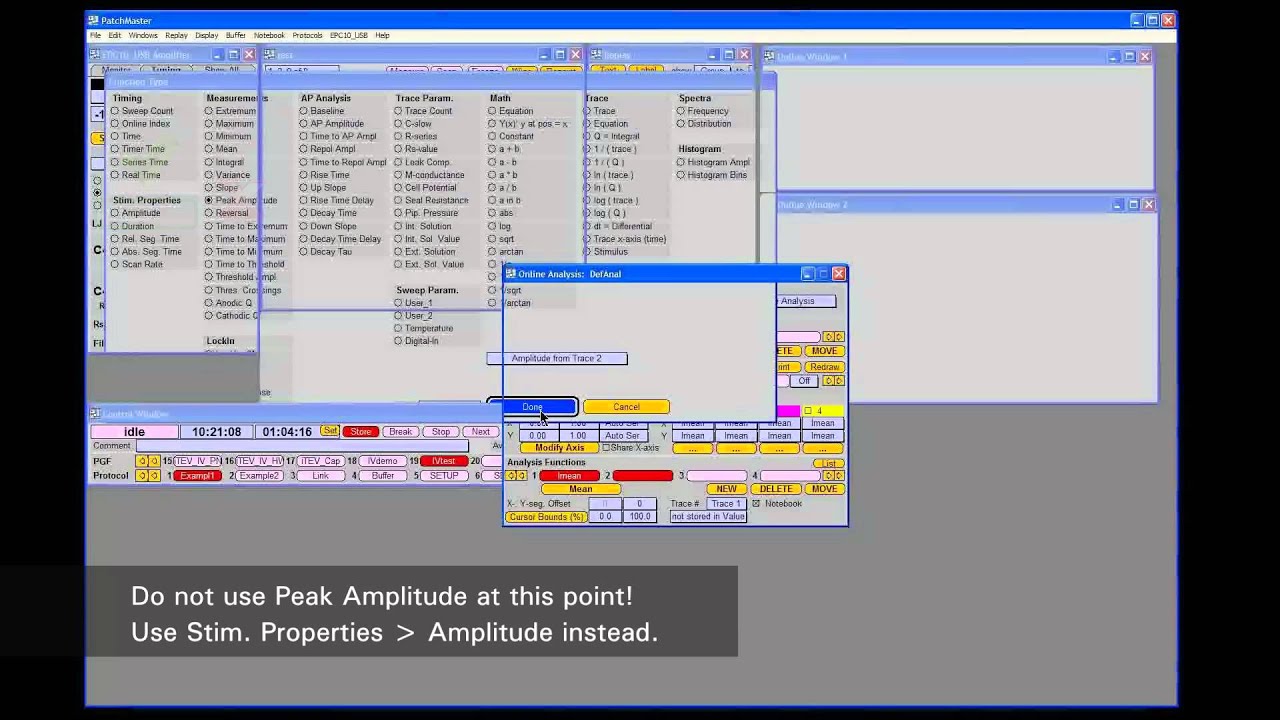Click the Online Analysis window title icon
Image resolution: width=1280 pixels, height=720 pixels.
tap(511, 273)
